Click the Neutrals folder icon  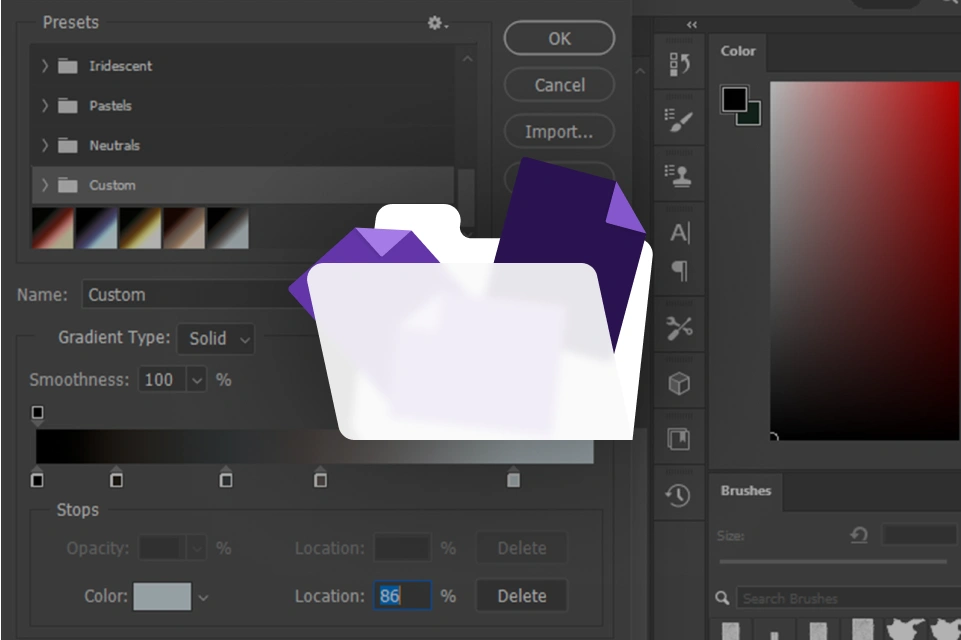click(68, 145)
